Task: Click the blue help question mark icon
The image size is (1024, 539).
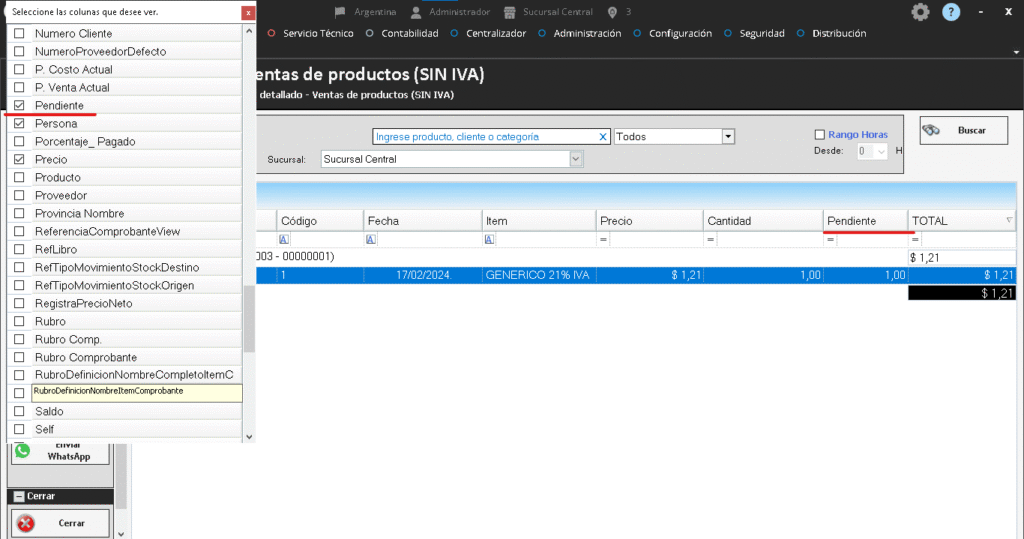Action: [x=951, y=12]
